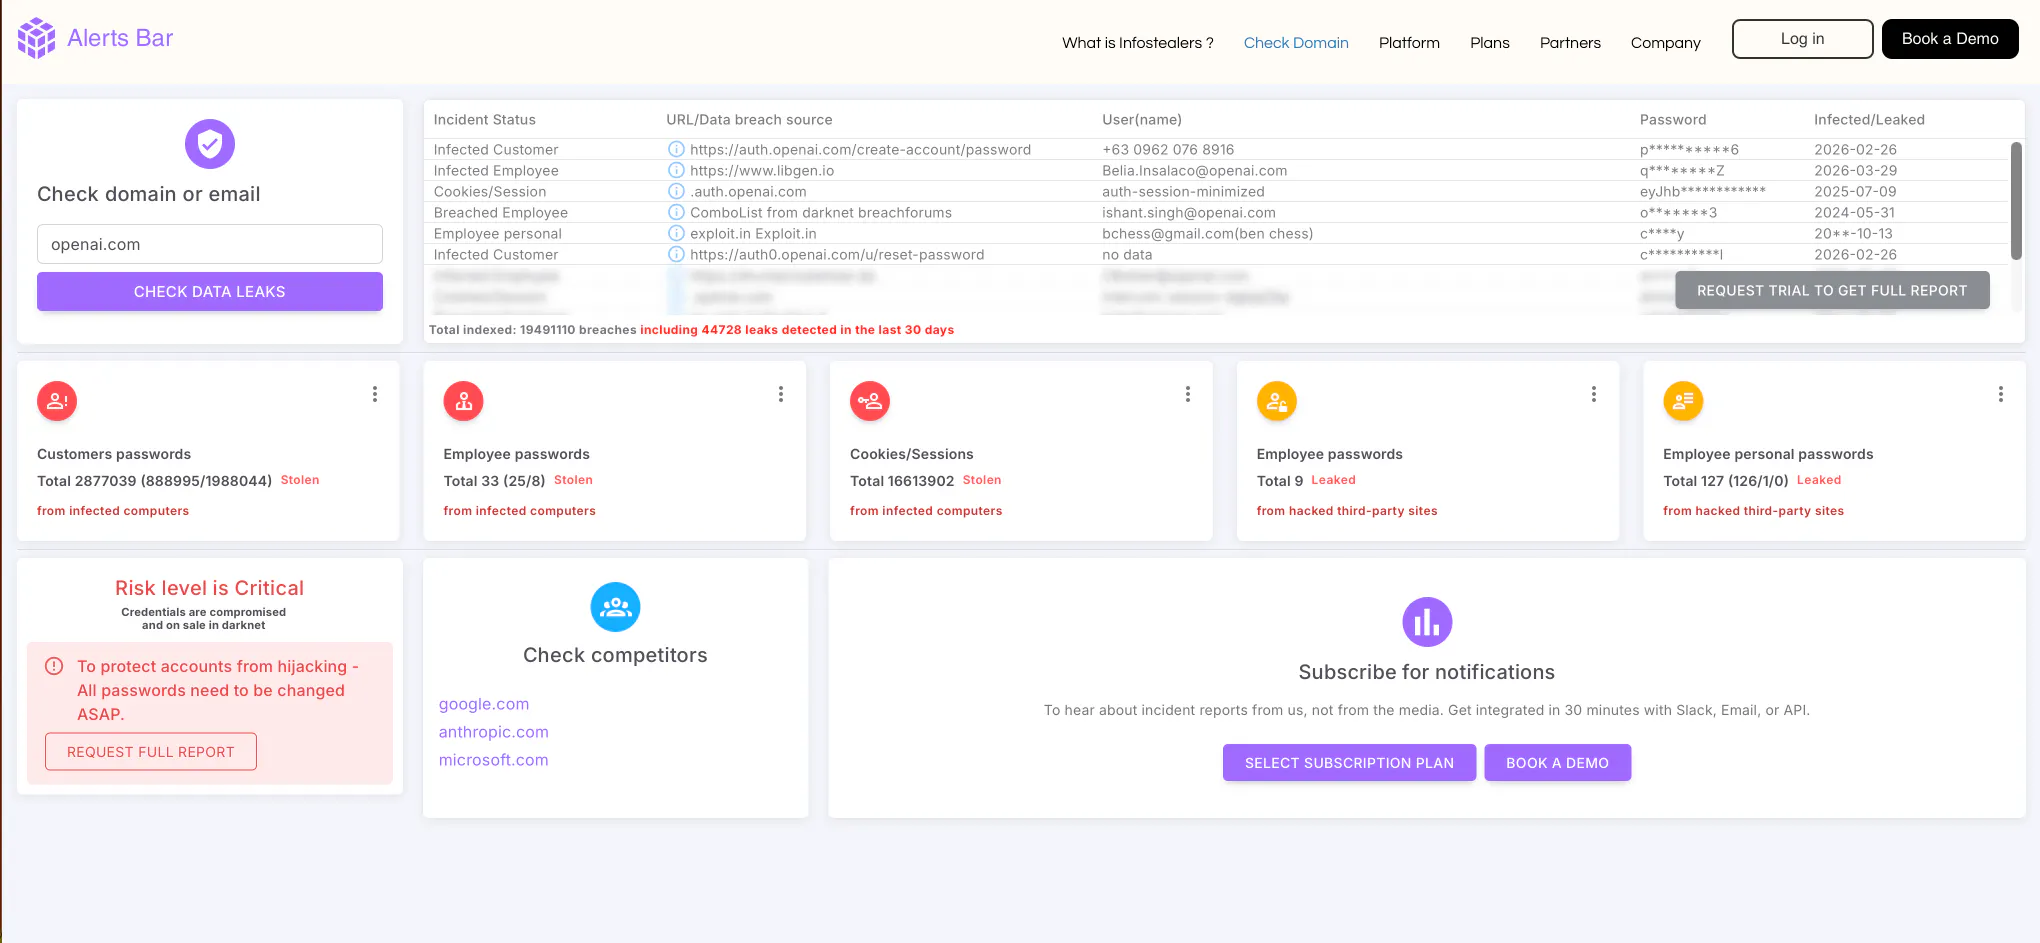Open options menu on leaked Employee passwords card
Screen dimensions: 2040x943
click(x=1594, y=394)
